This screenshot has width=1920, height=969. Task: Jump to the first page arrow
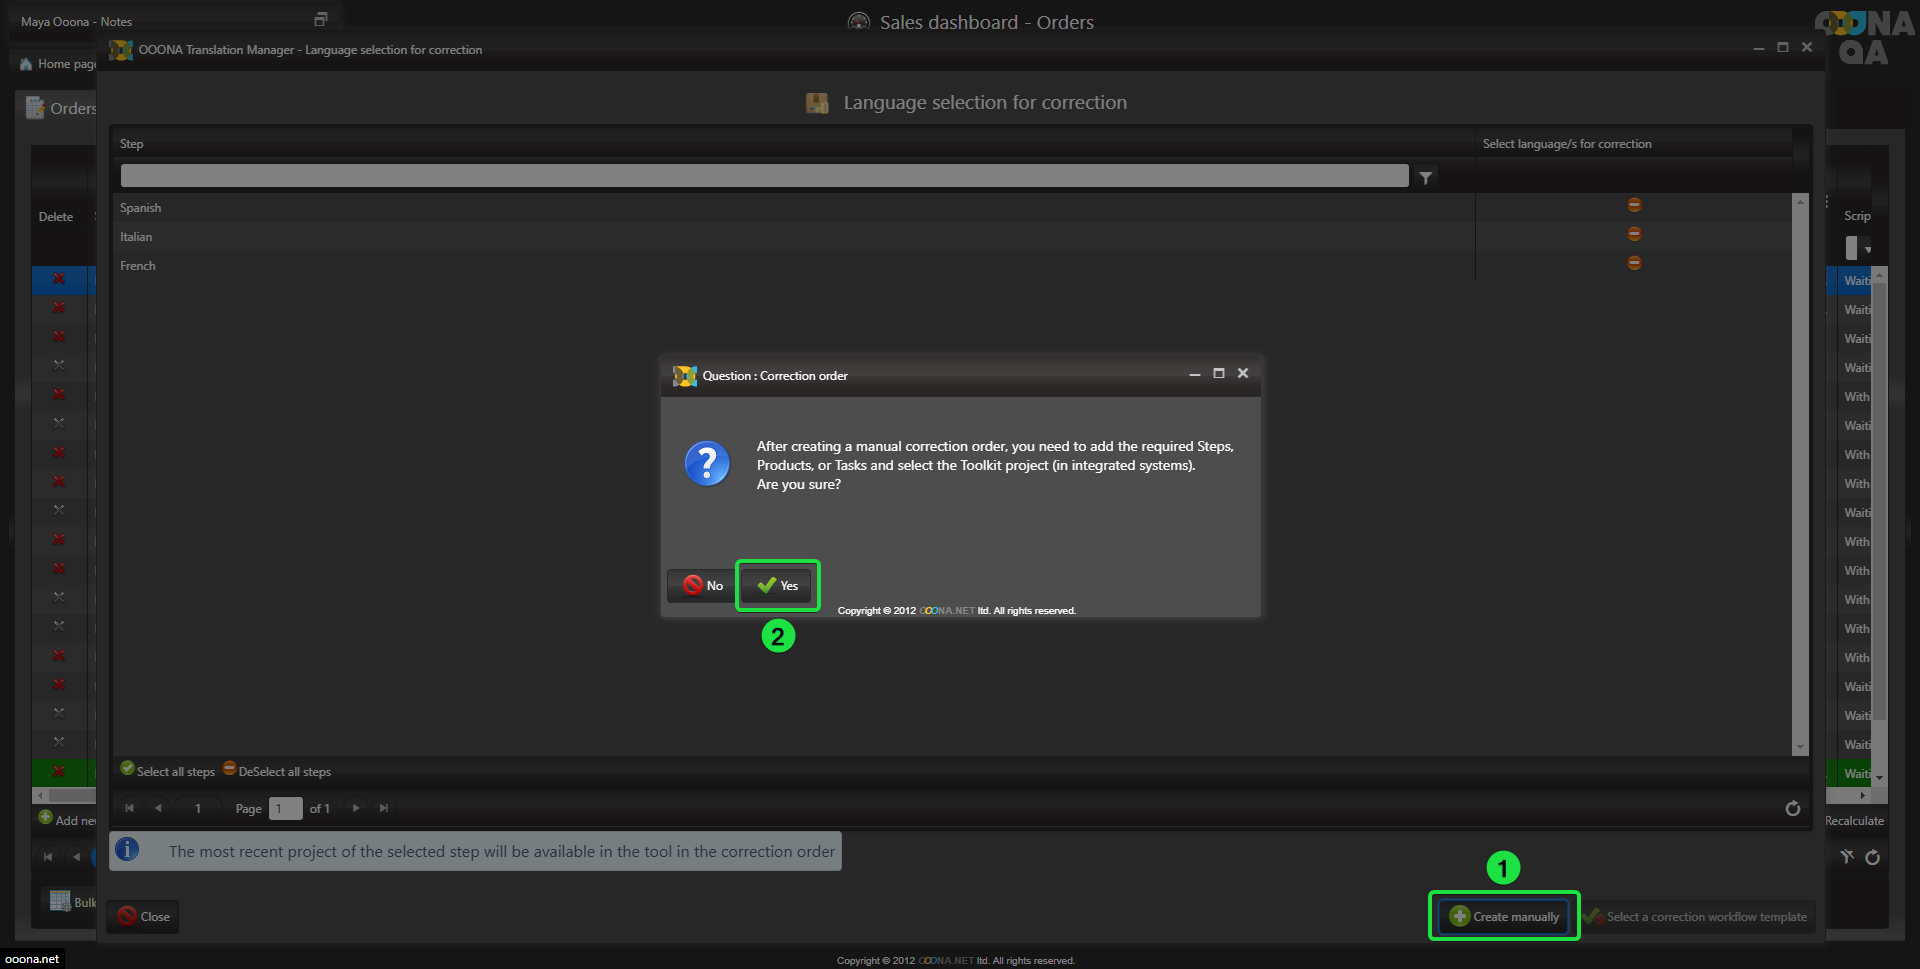point(129,808)
